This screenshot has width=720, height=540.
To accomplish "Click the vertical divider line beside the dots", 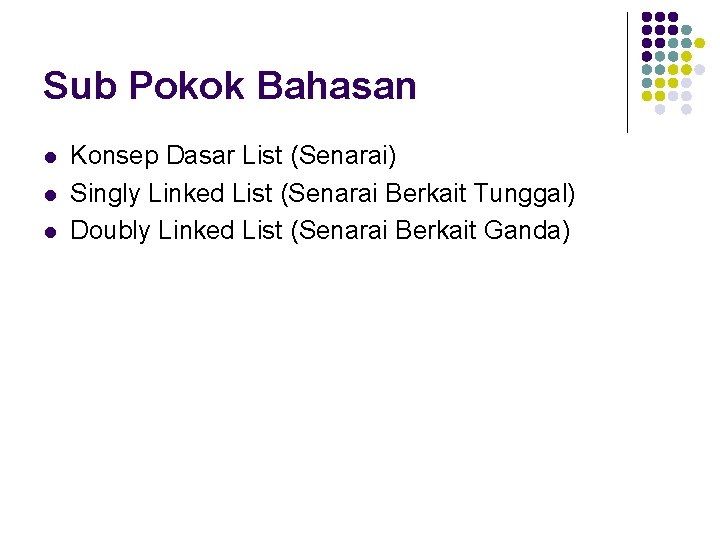I will [627, 73].
